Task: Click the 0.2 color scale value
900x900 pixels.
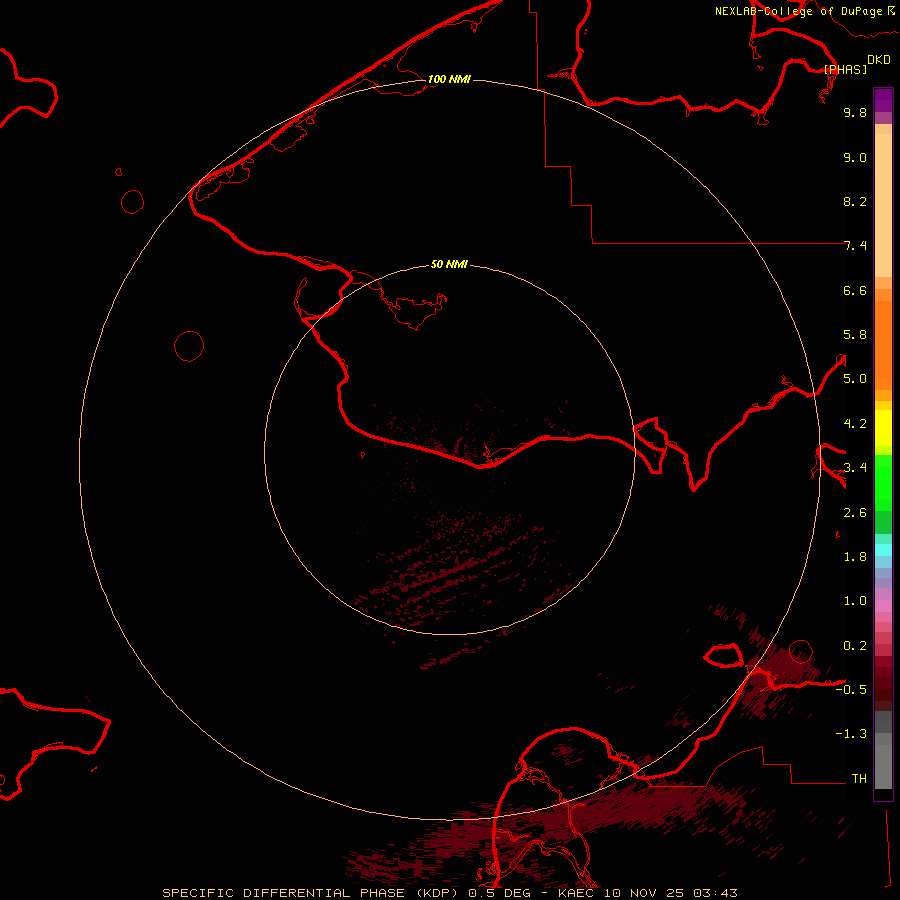Action: pos(855,646)
